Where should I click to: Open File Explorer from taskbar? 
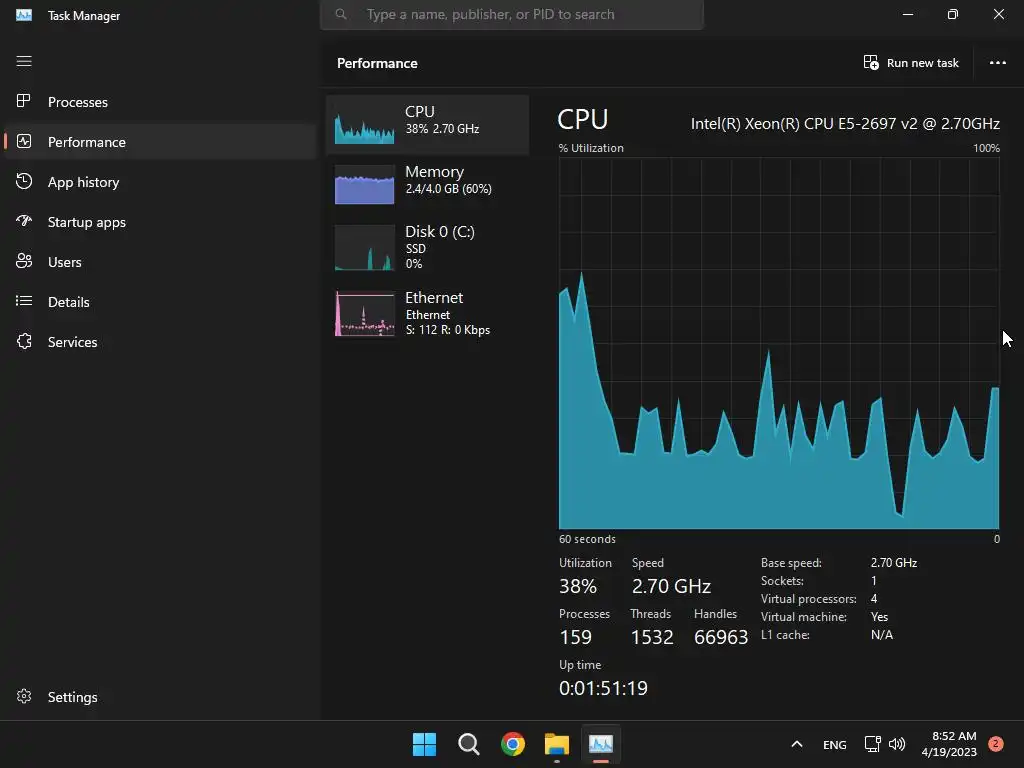pyautogui.click(x=556, y=744)
